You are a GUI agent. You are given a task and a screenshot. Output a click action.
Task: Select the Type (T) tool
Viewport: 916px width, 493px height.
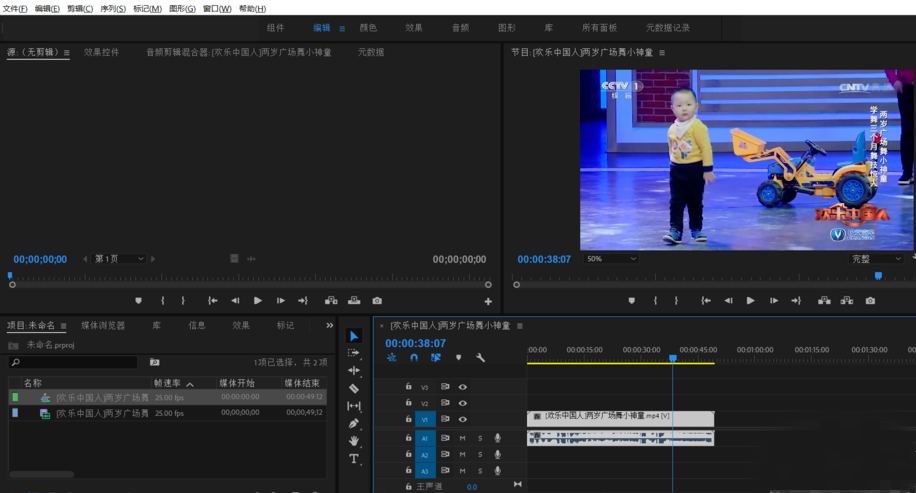(x=354, y=459)
